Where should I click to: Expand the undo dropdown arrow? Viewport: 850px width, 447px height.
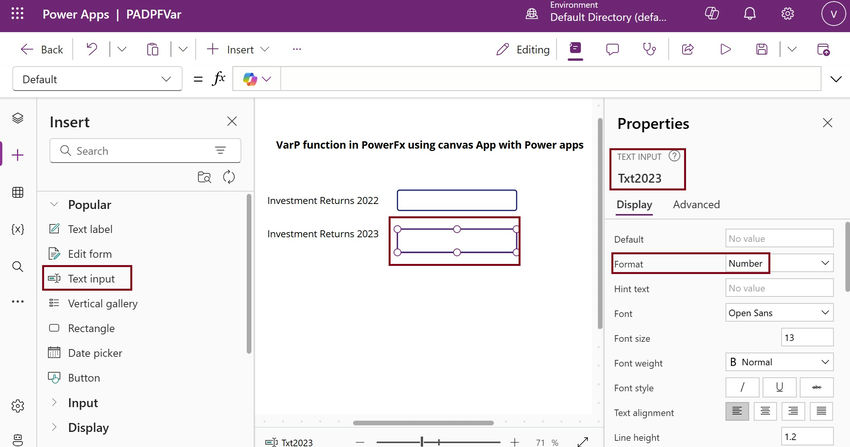(x=122, y=49)
